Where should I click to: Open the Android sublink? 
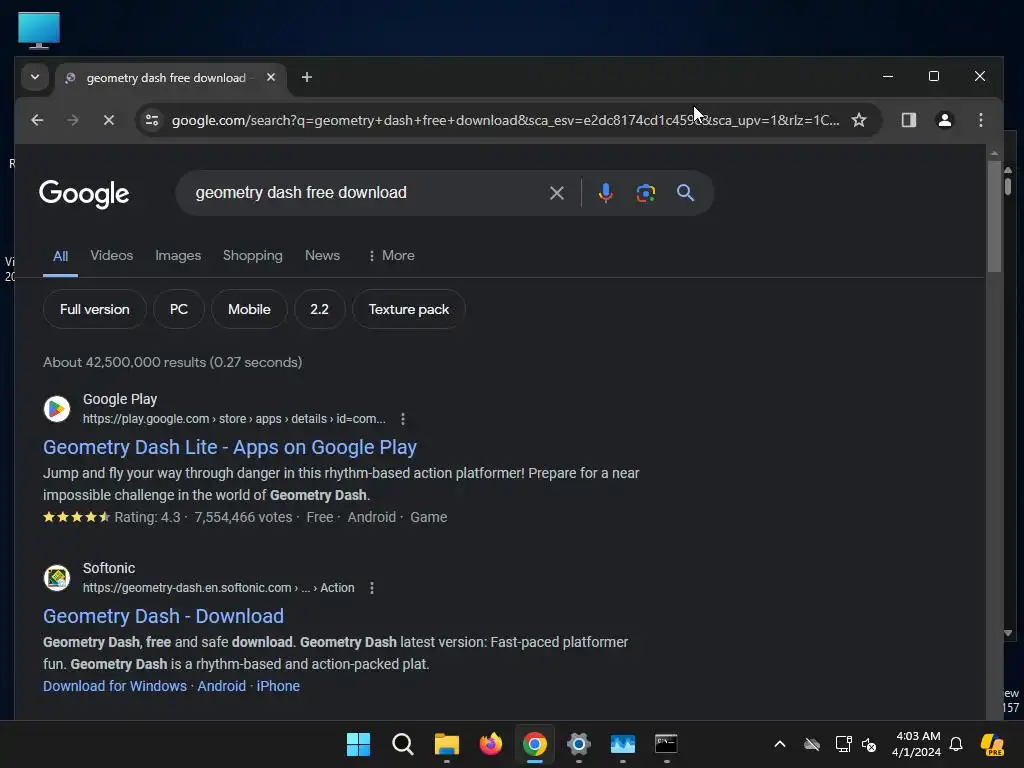221,686
